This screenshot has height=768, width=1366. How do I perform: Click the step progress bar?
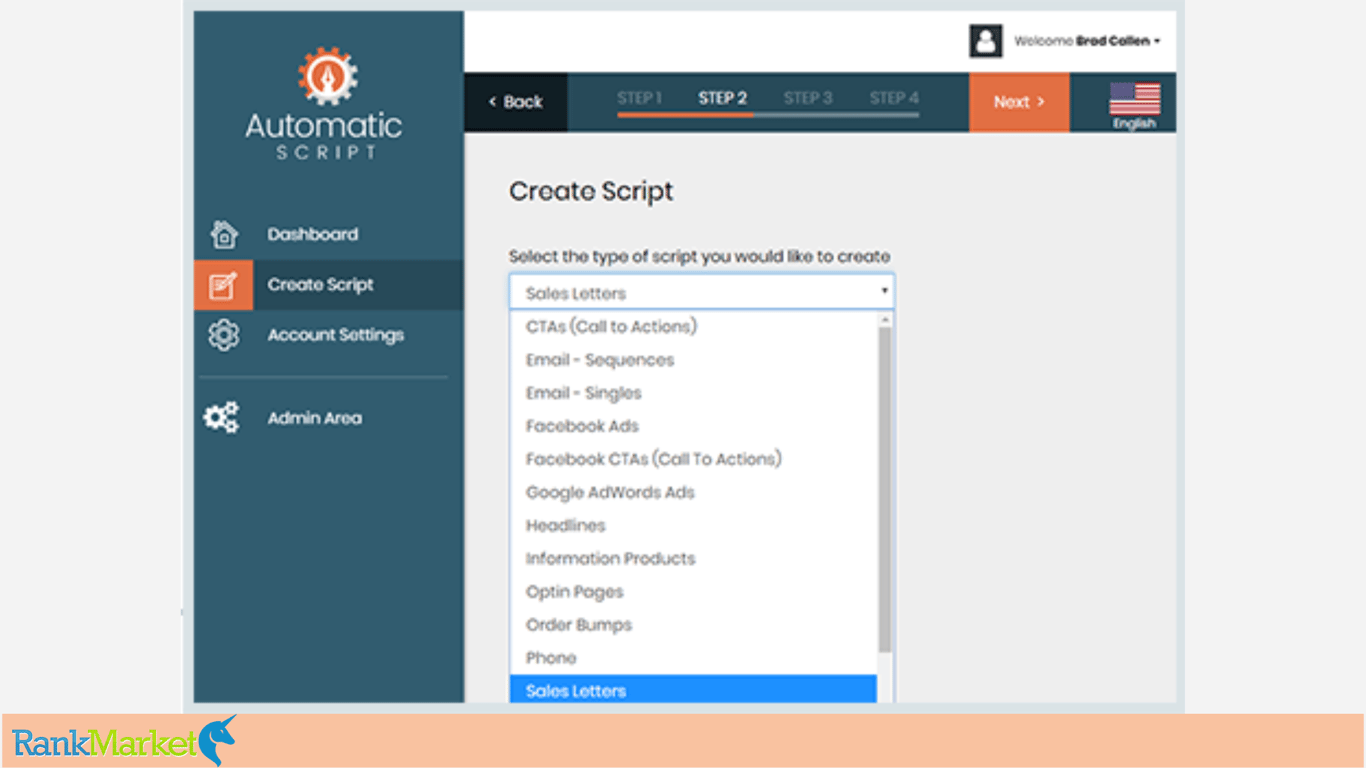(x=768, y=115)
